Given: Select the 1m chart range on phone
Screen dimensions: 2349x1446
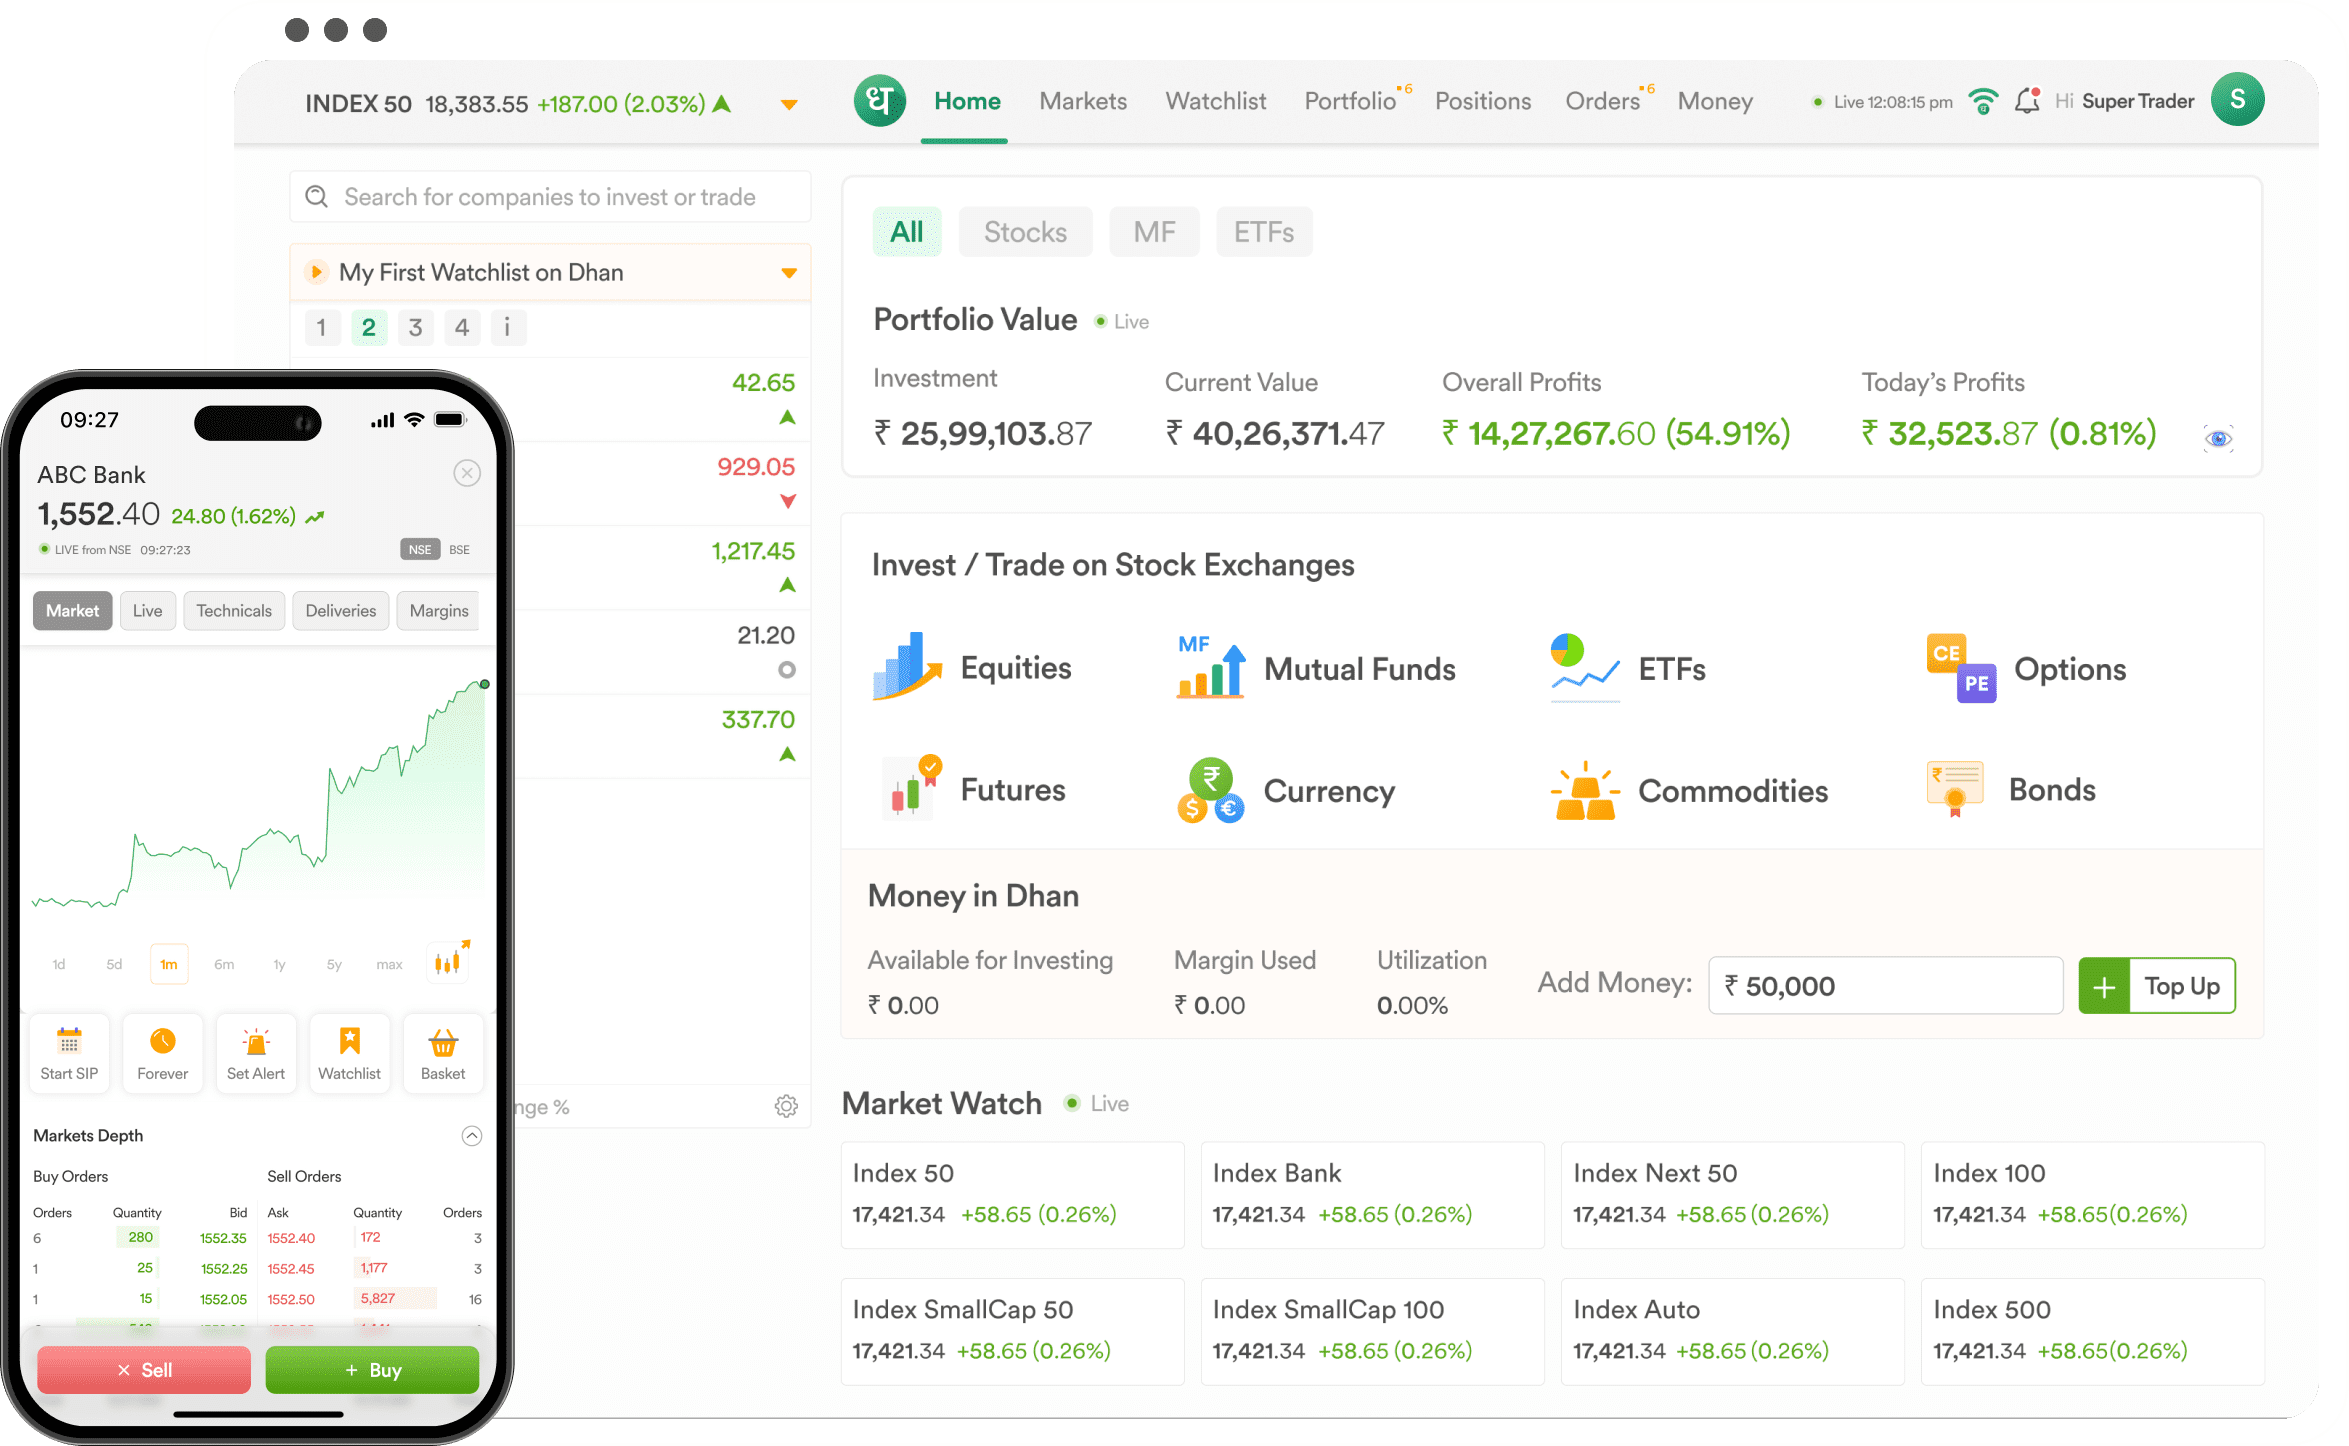Looking at the screenshot, I should (169, 964).
